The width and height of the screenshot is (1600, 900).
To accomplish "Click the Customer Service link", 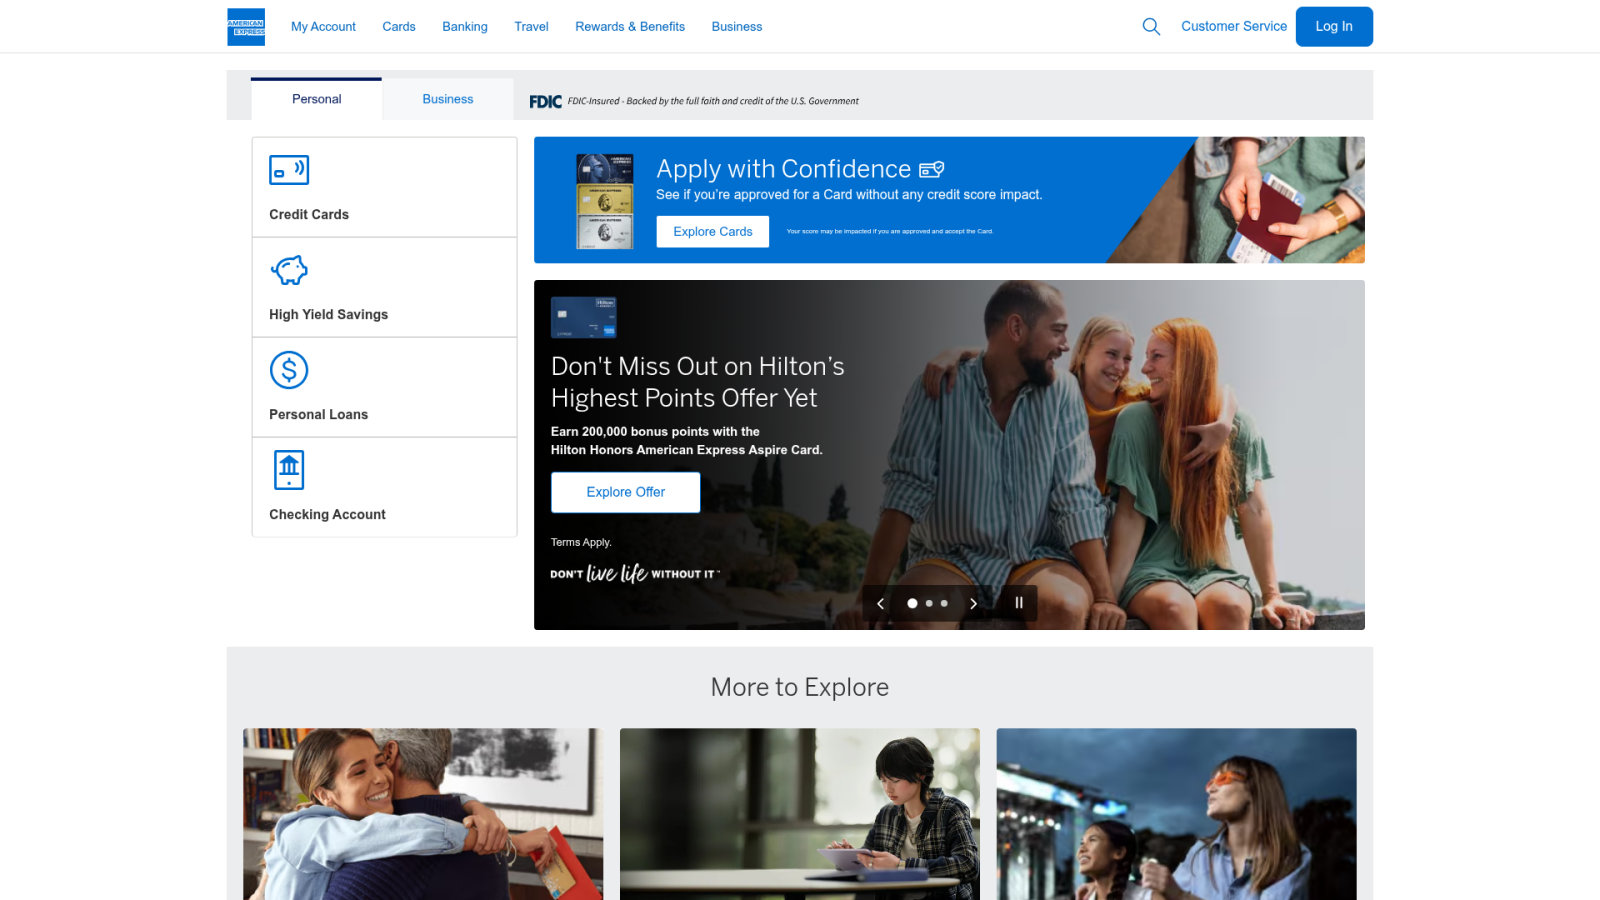I will click(1234, 26).
